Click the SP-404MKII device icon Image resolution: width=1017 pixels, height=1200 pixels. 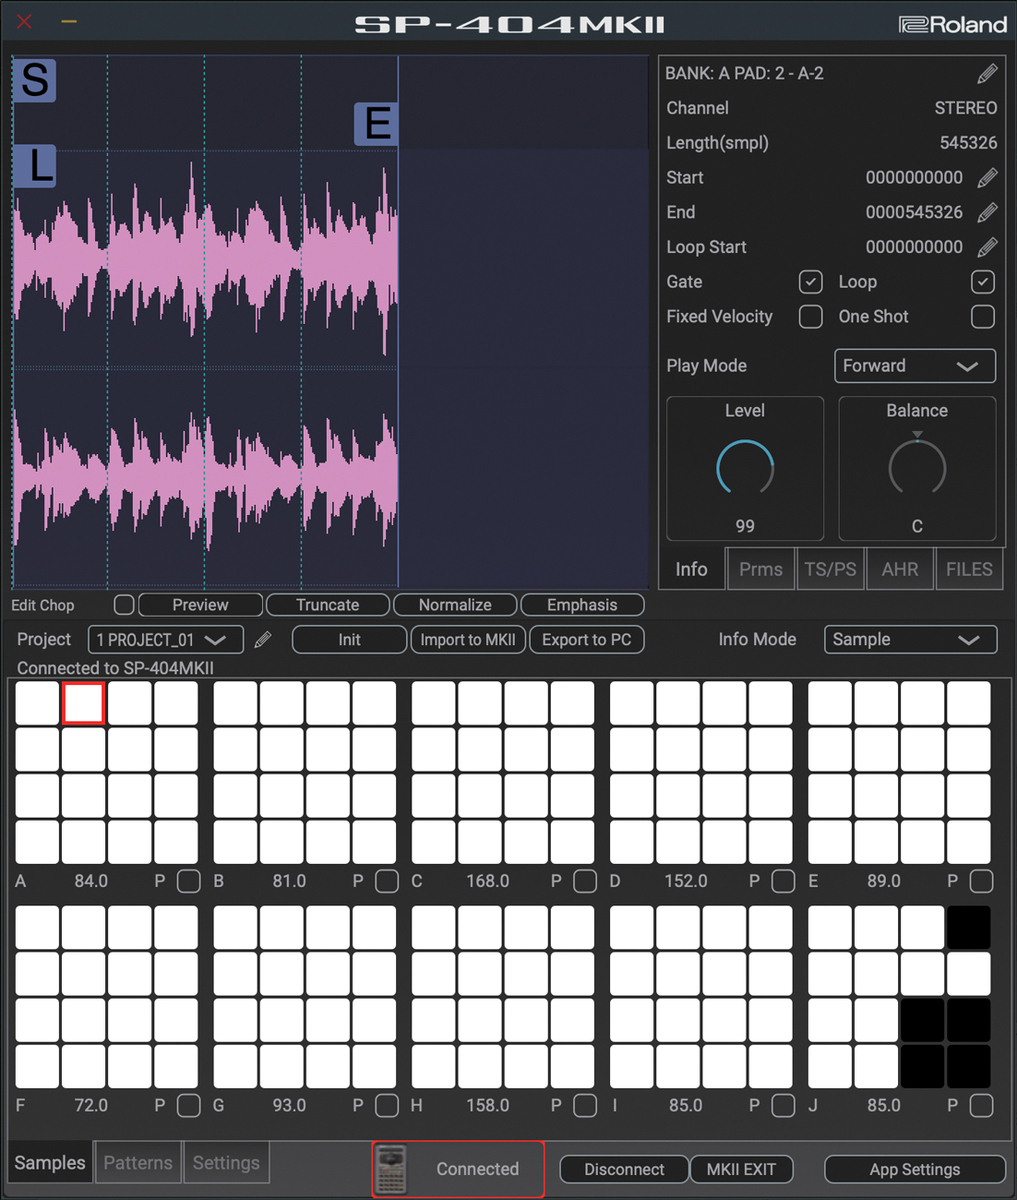(x=391, y=1169)
